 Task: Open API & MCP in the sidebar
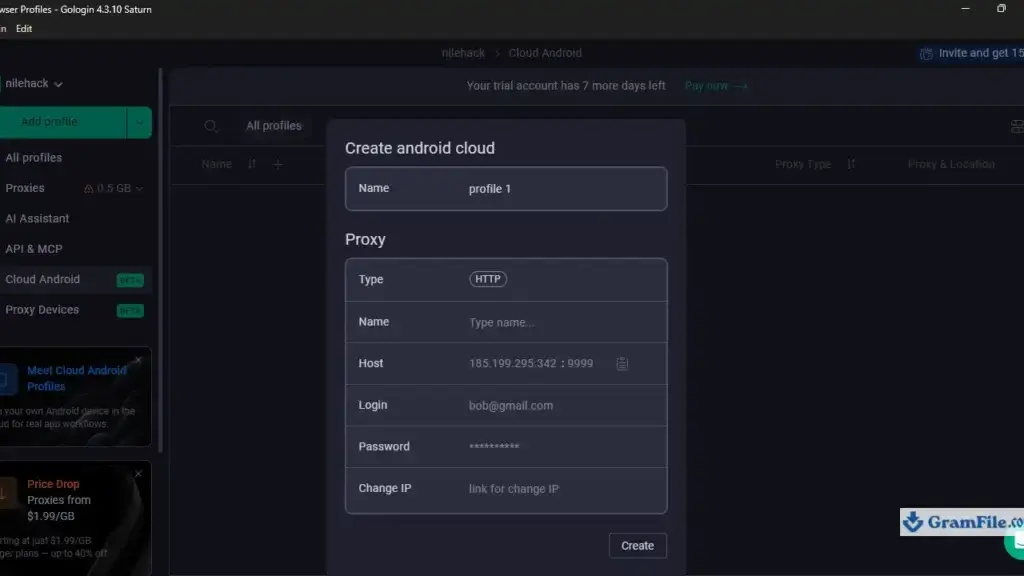coord(34,249)
